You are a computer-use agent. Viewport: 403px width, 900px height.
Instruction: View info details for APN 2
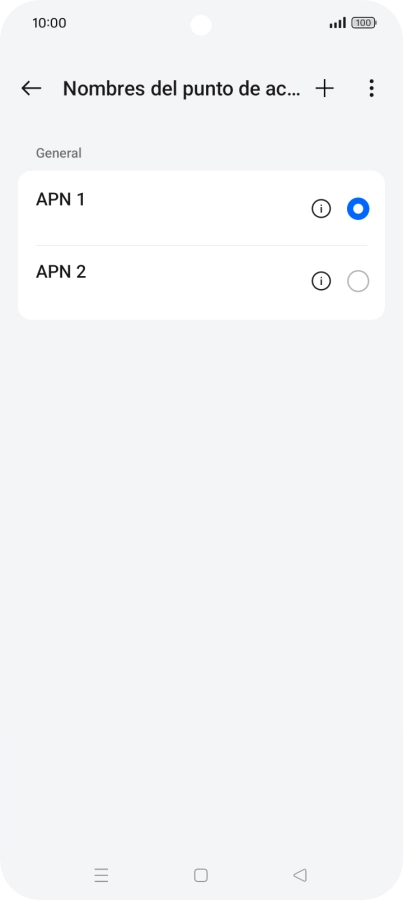321,281
